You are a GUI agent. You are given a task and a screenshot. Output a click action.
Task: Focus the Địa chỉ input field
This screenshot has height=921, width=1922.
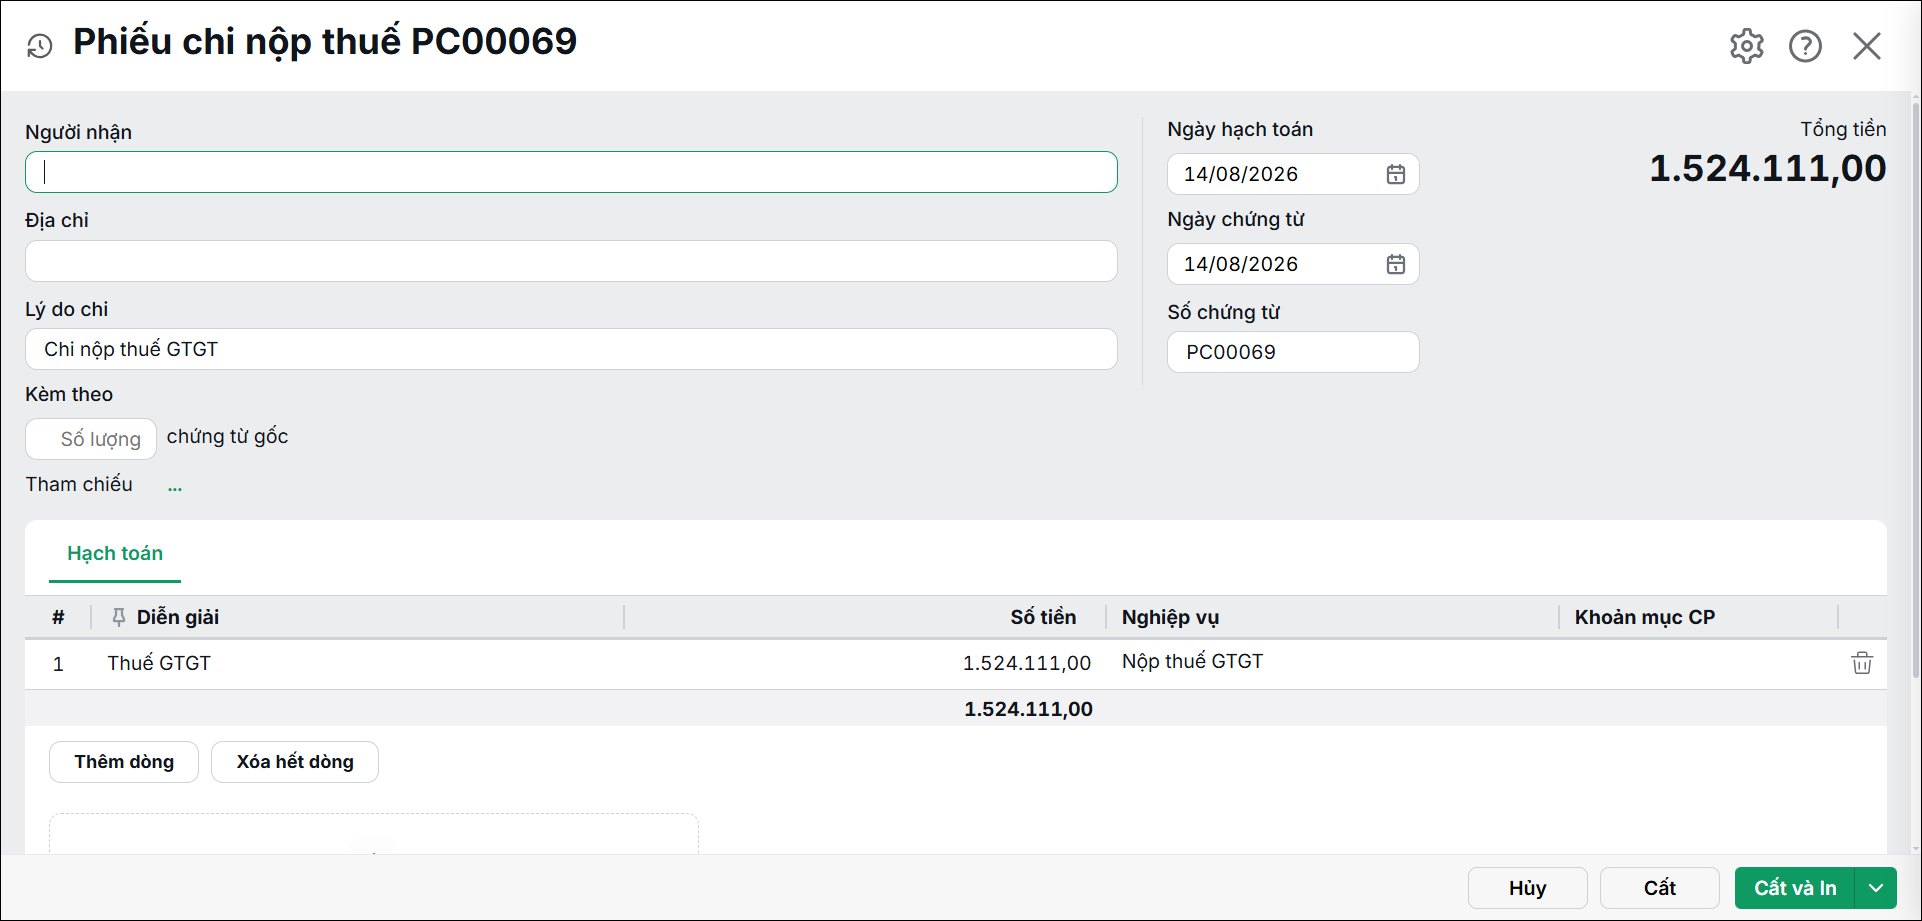(571, 261)
